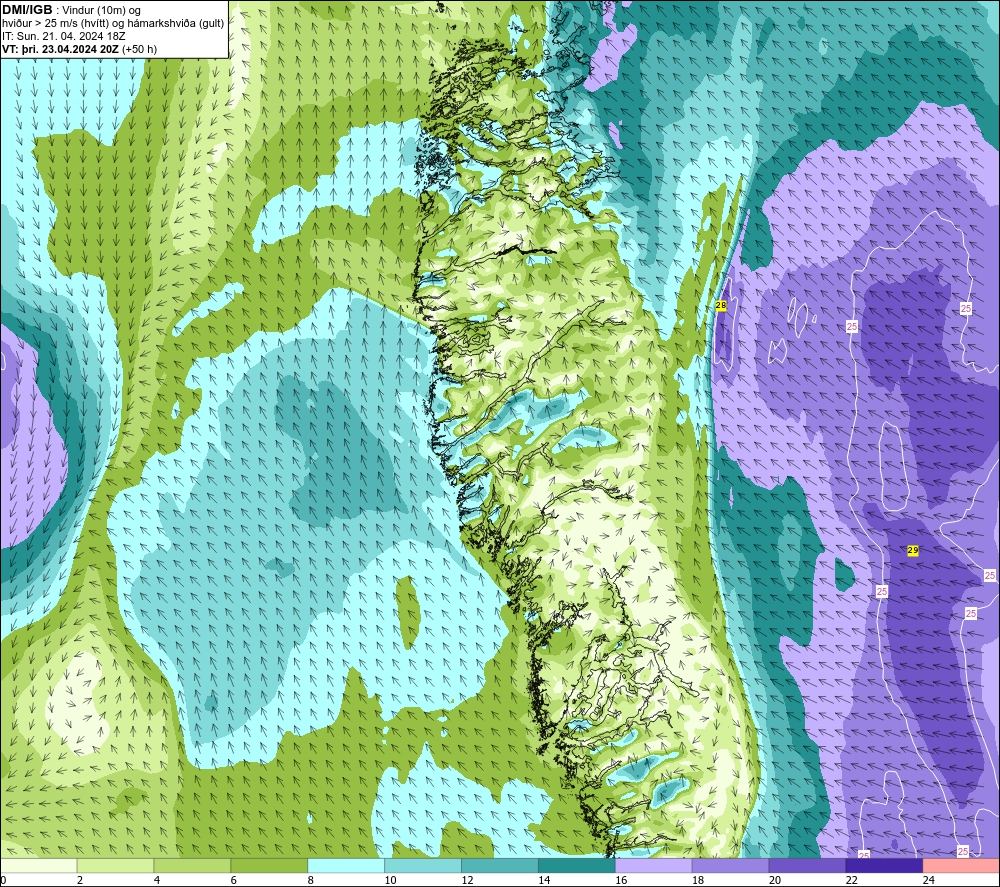The height and width of the screenshot is (887, 1000).
Task: Click the legend scale number 4
Action: [157, 880]
